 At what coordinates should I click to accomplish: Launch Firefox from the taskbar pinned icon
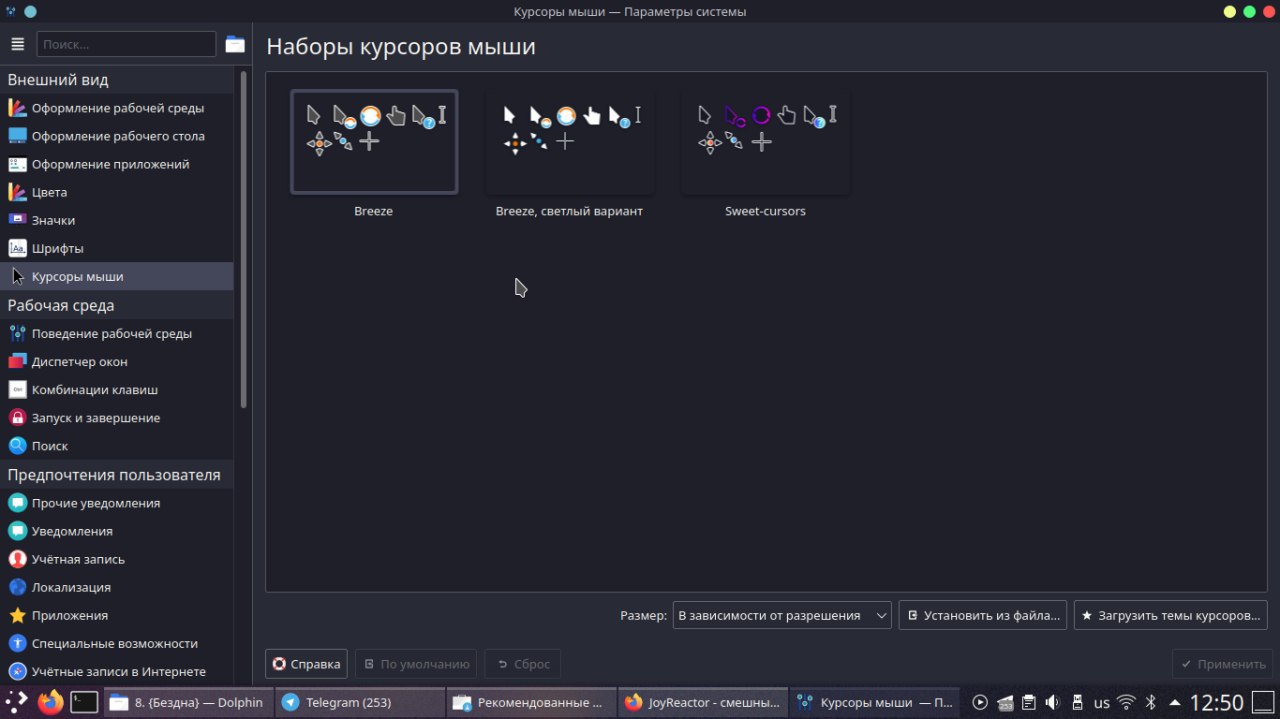pos(50,702)
